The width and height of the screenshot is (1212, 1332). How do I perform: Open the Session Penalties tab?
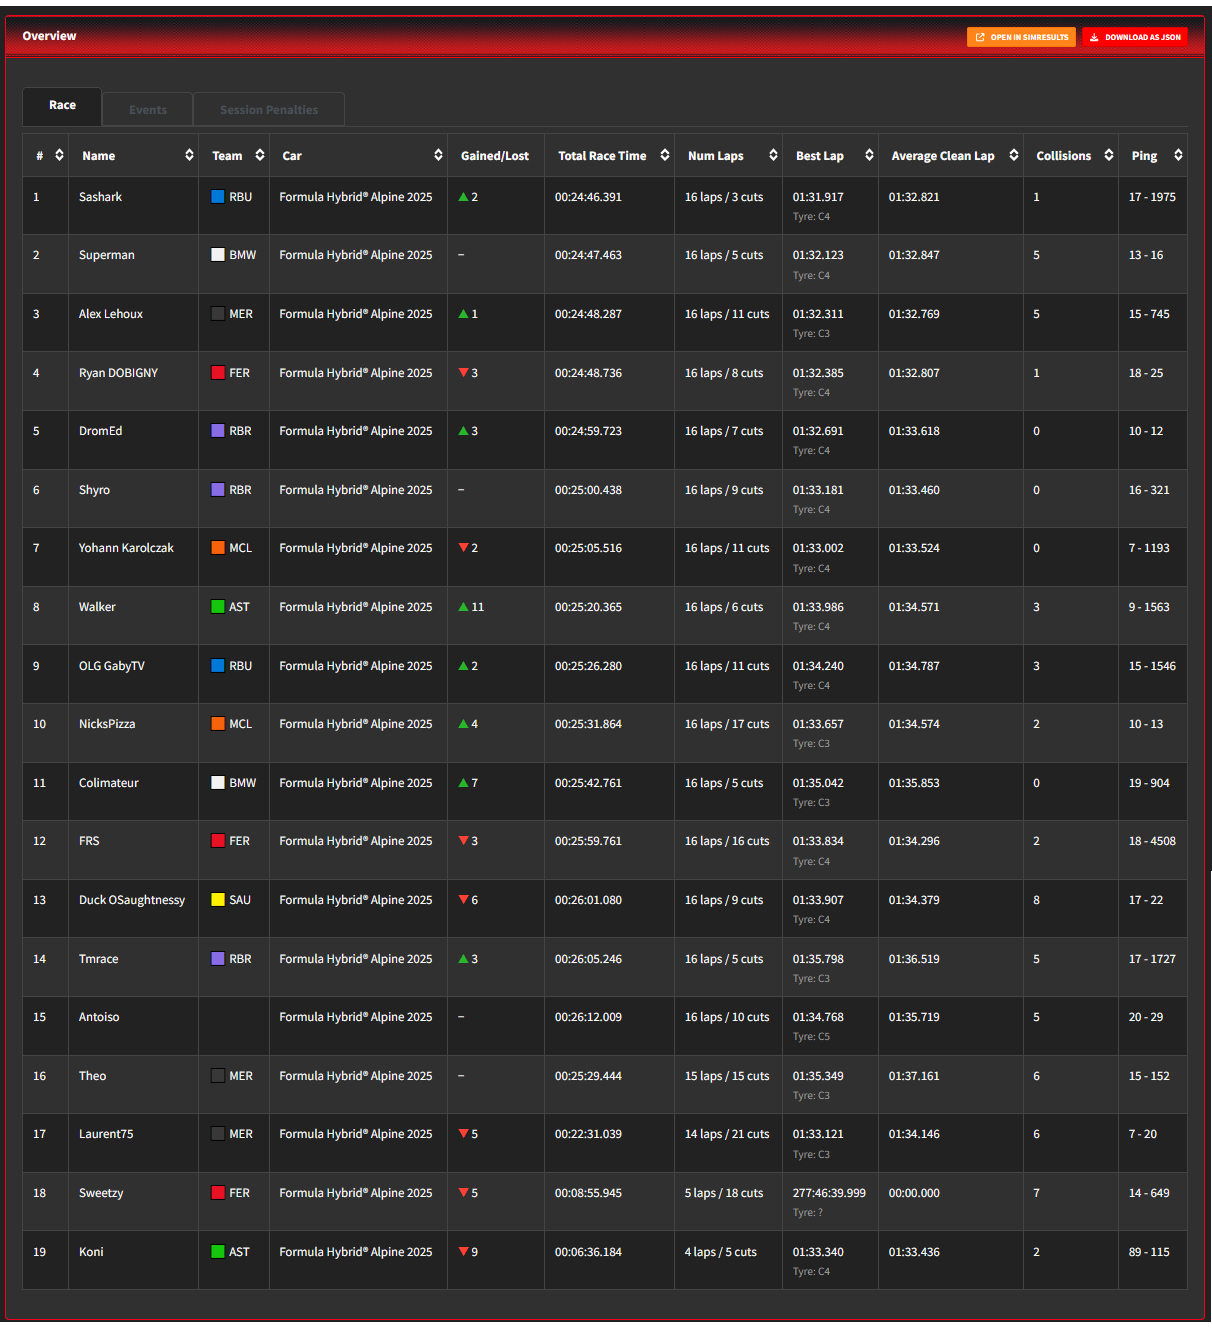pos(269,110)
